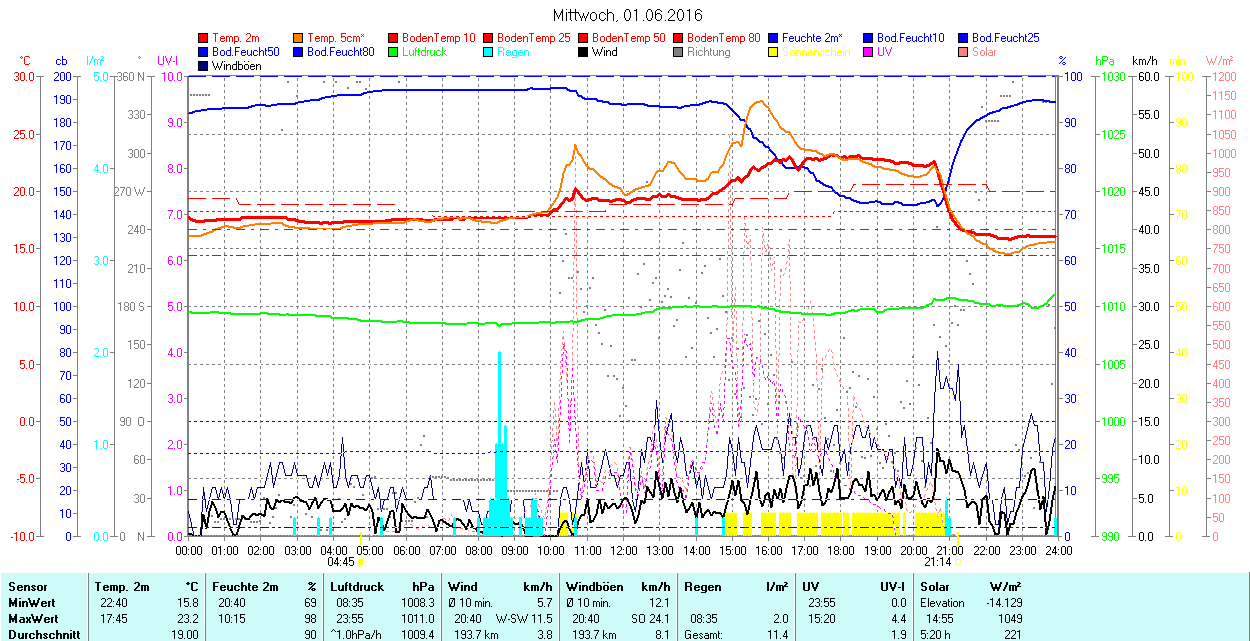
Task: Click the red '°C' axis unit label
Action: pos(25,61)
